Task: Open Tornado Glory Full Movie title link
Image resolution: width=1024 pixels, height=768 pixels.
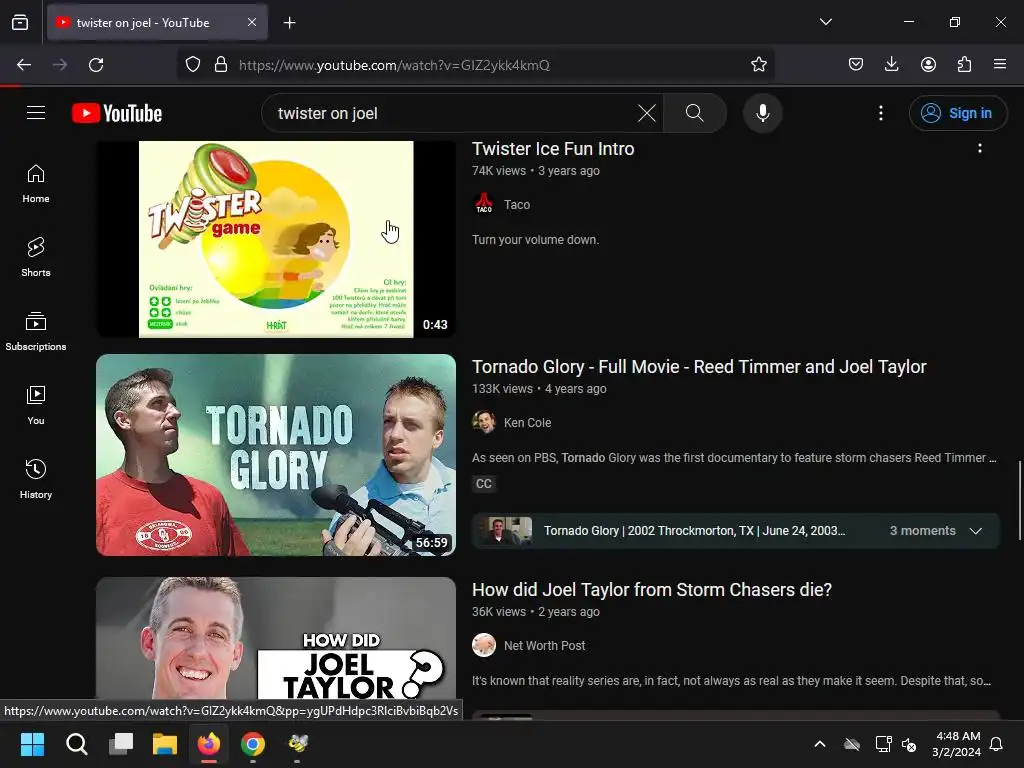Action: point(699,366)
